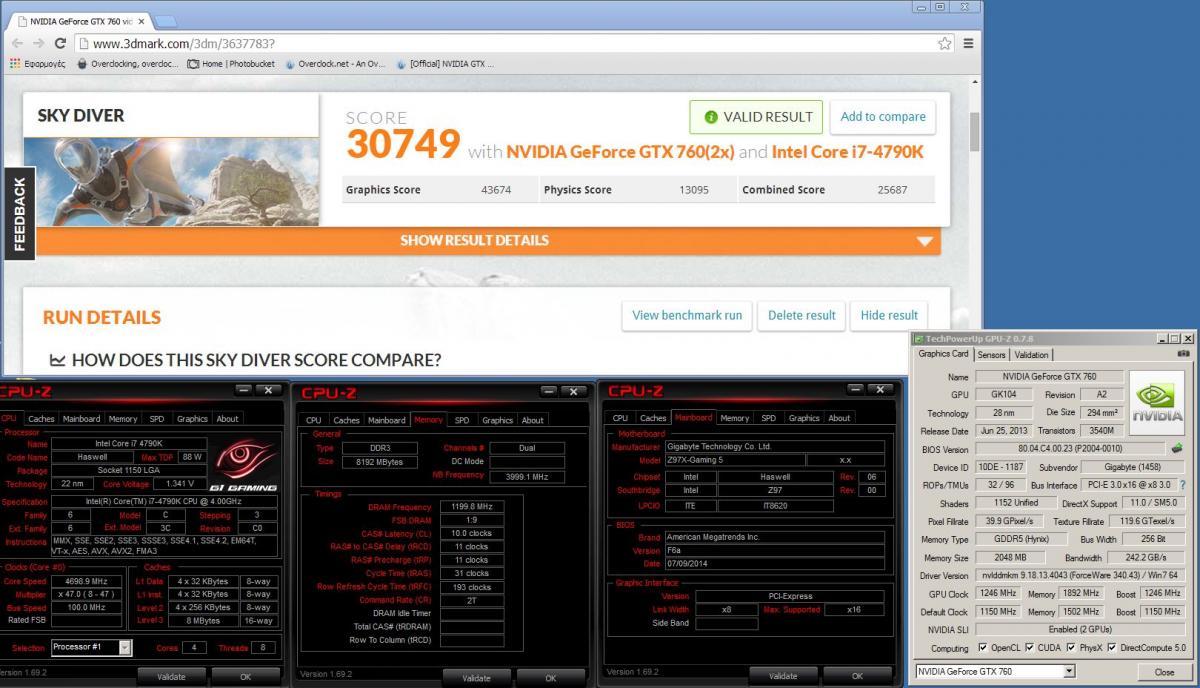The height and width of the screenshot is (688, 1200).
Task: Click View benchmark run
Action: pos(687,315)
